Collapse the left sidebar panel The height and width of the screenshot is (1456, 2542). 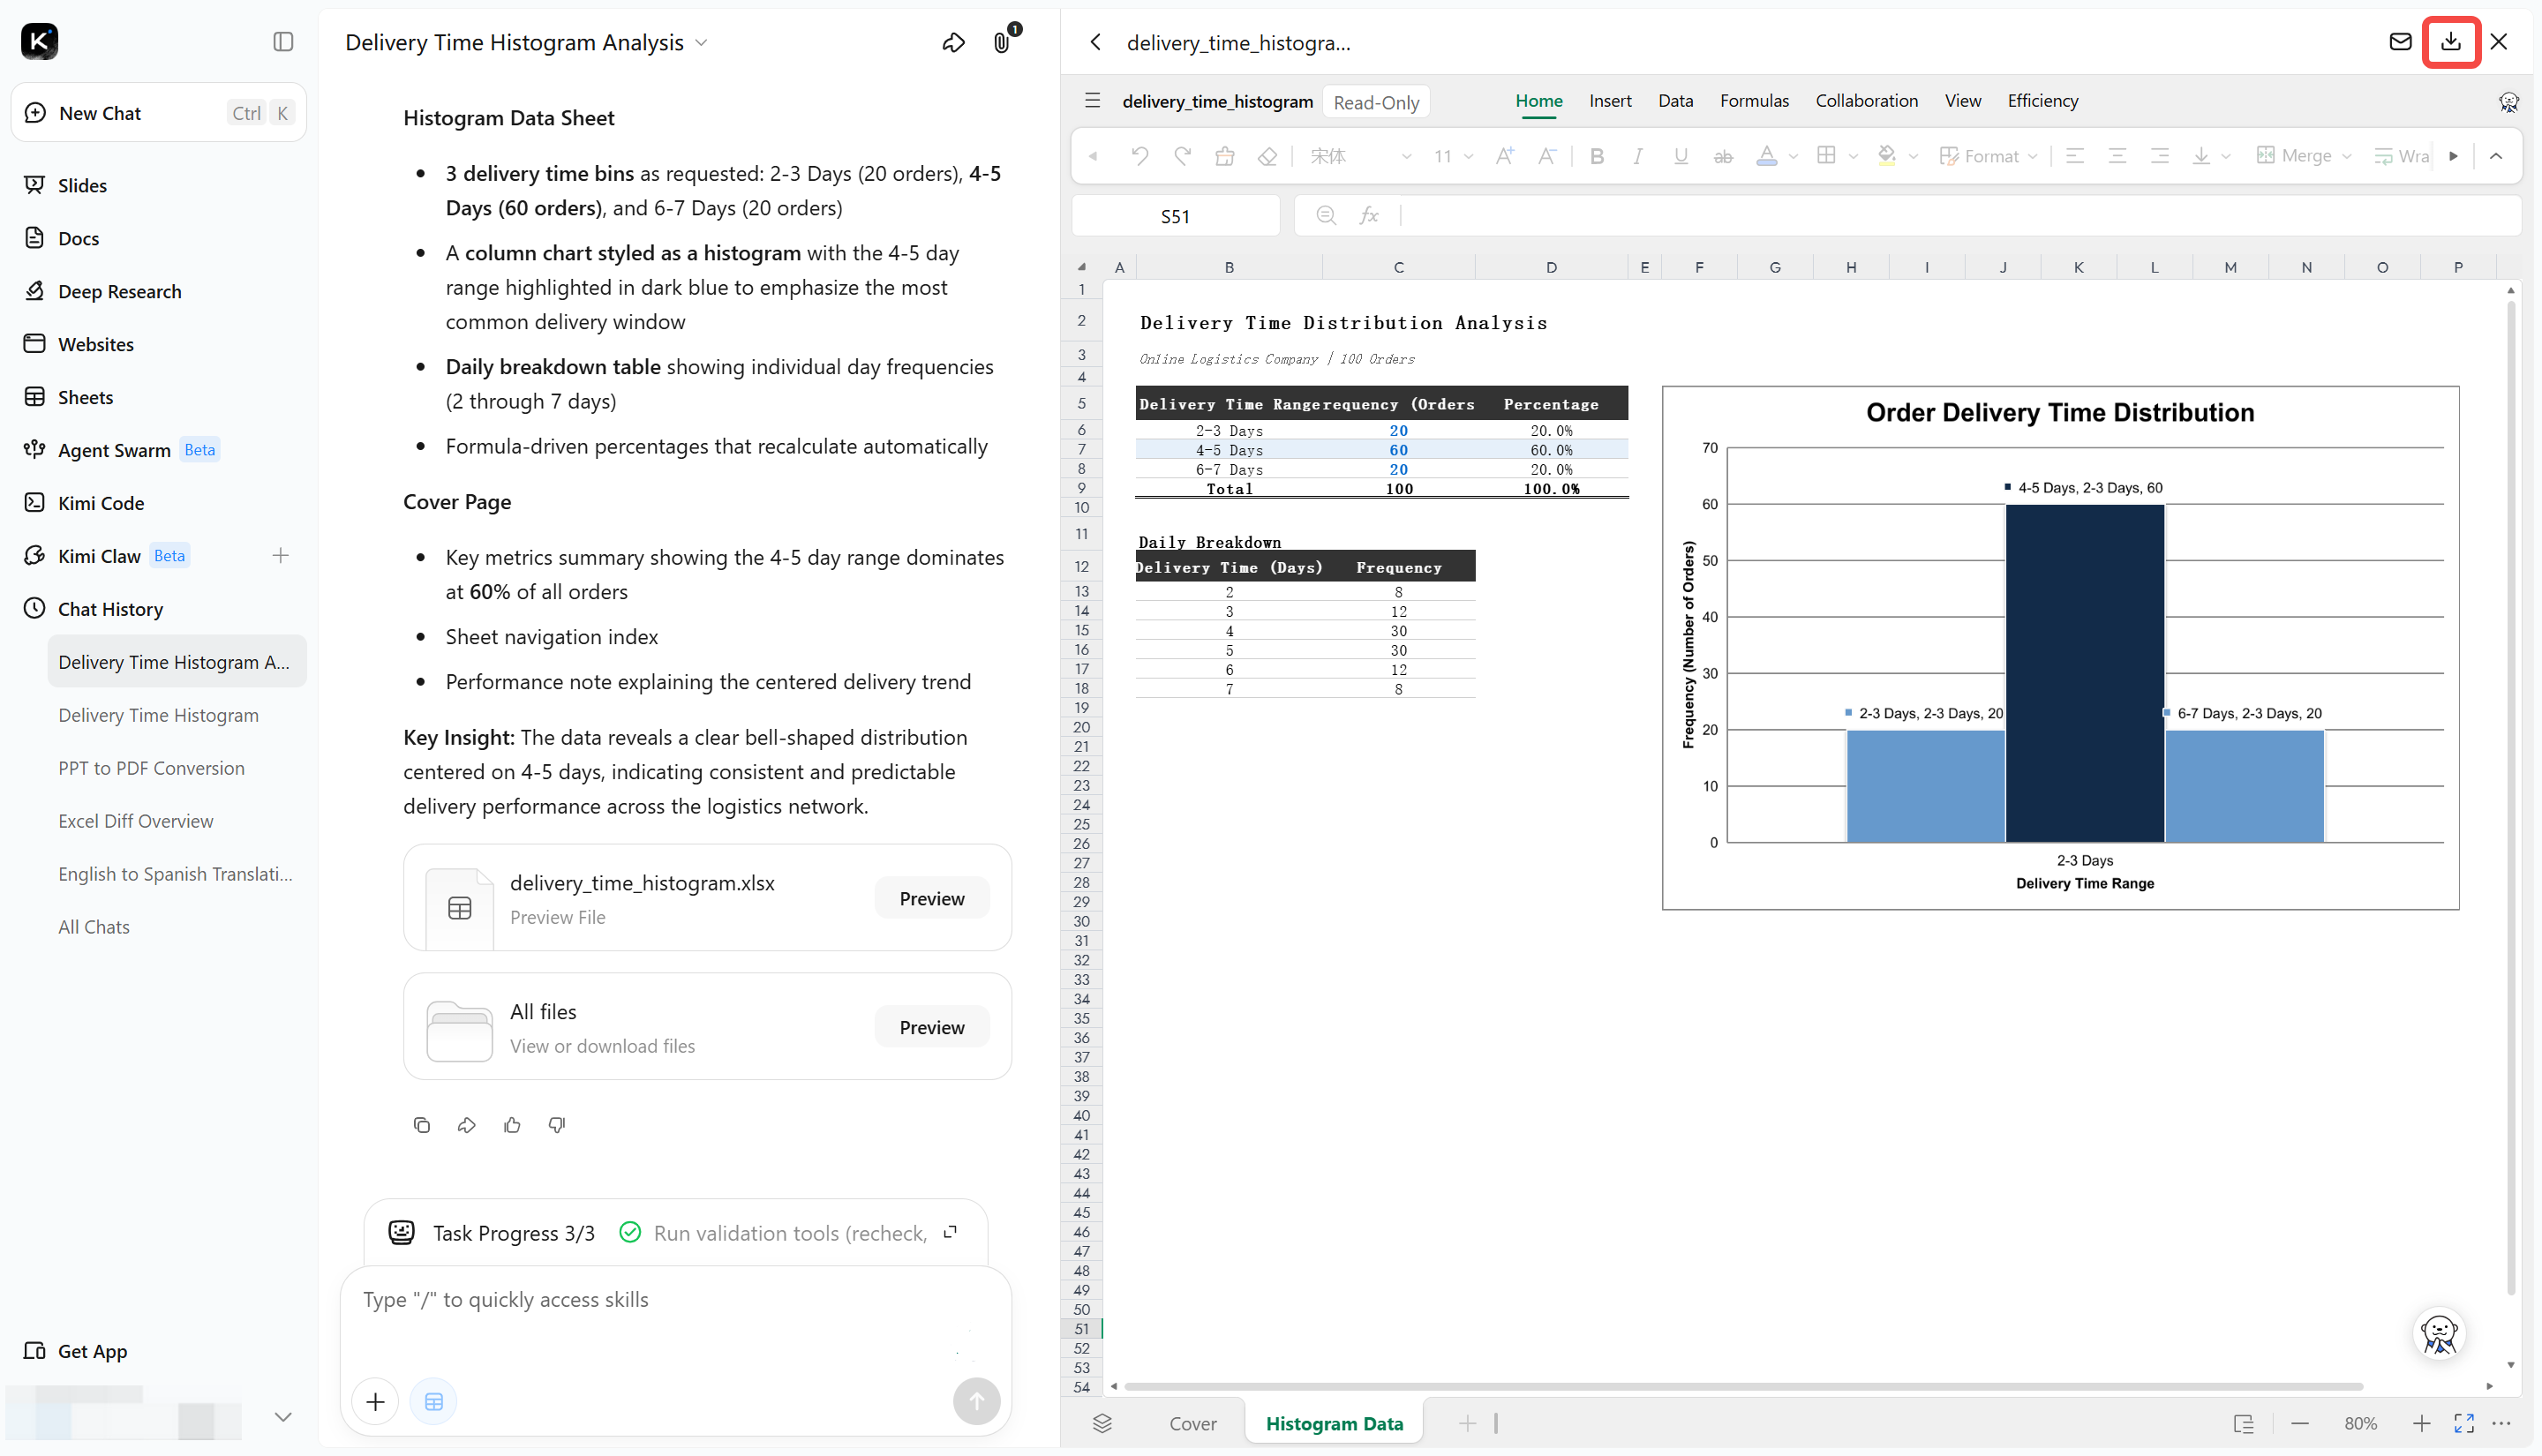[283, 41]
